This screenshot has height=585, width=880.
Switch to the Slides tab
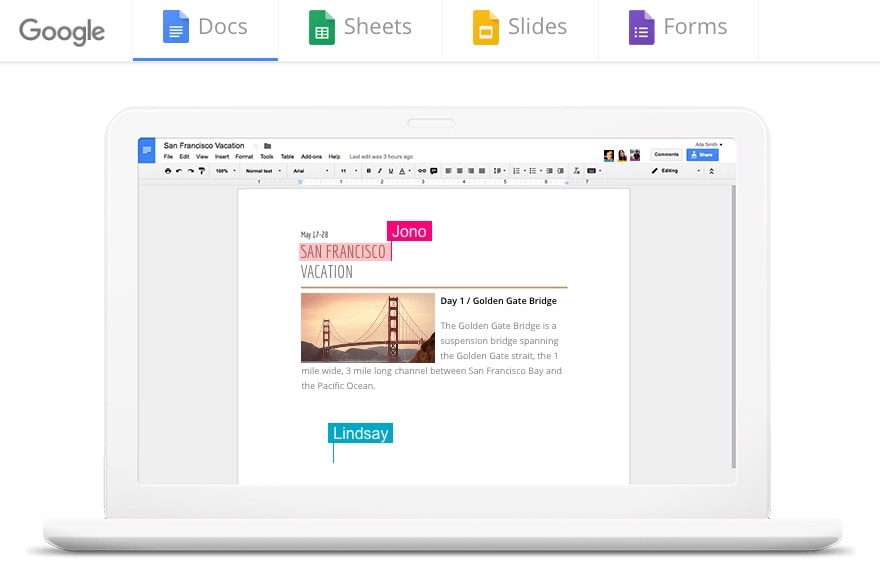pyautogui.click(x=520, y=30)
